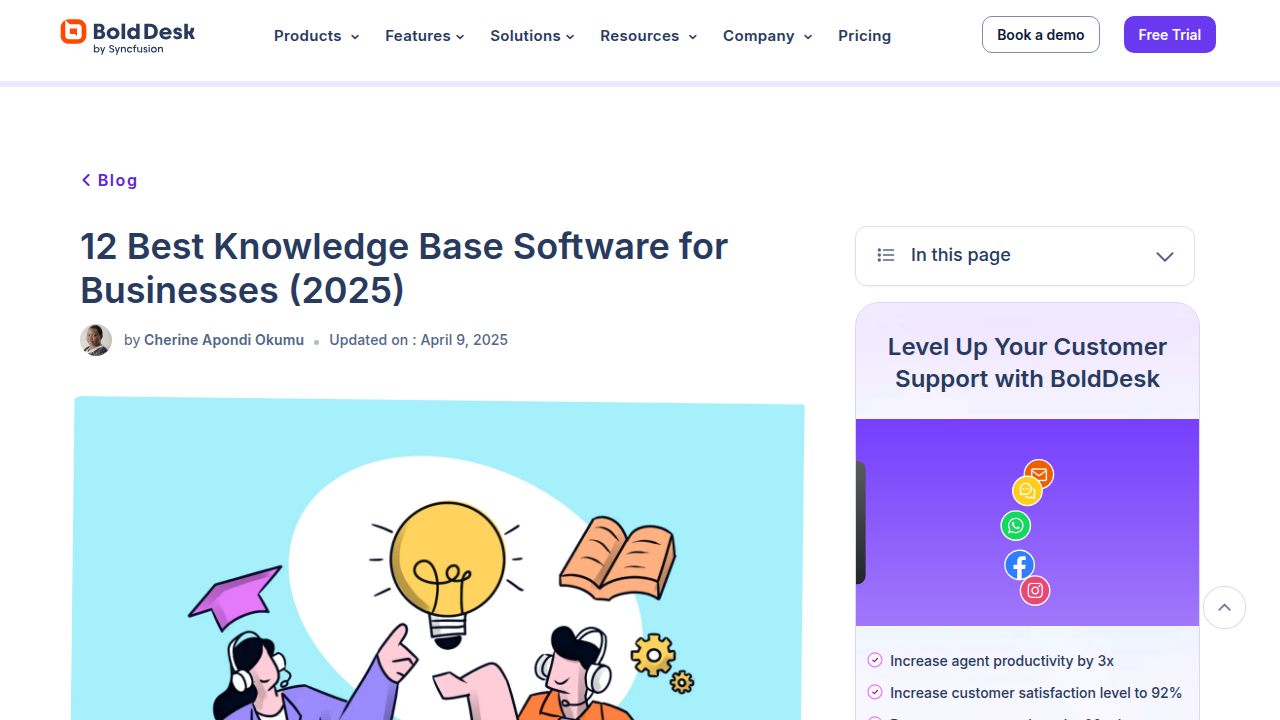The height and width of the screenshot is (720, 1280).
Task: Expand the In this page dropdown
Action: click(x=1025, y=256)
